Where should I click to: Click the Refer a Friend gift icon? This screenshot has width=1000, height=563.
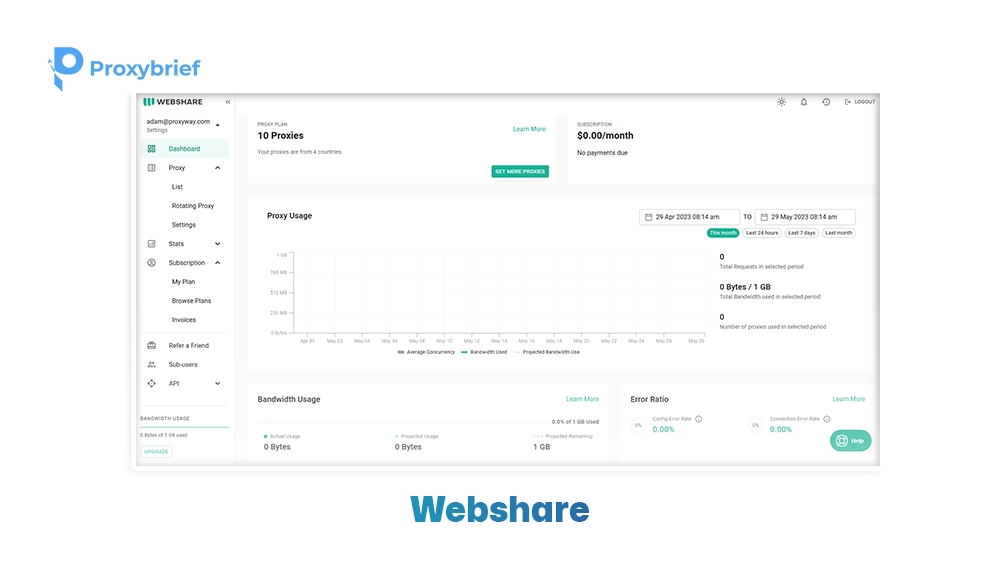pyautogui.click(x=152, y=346)
